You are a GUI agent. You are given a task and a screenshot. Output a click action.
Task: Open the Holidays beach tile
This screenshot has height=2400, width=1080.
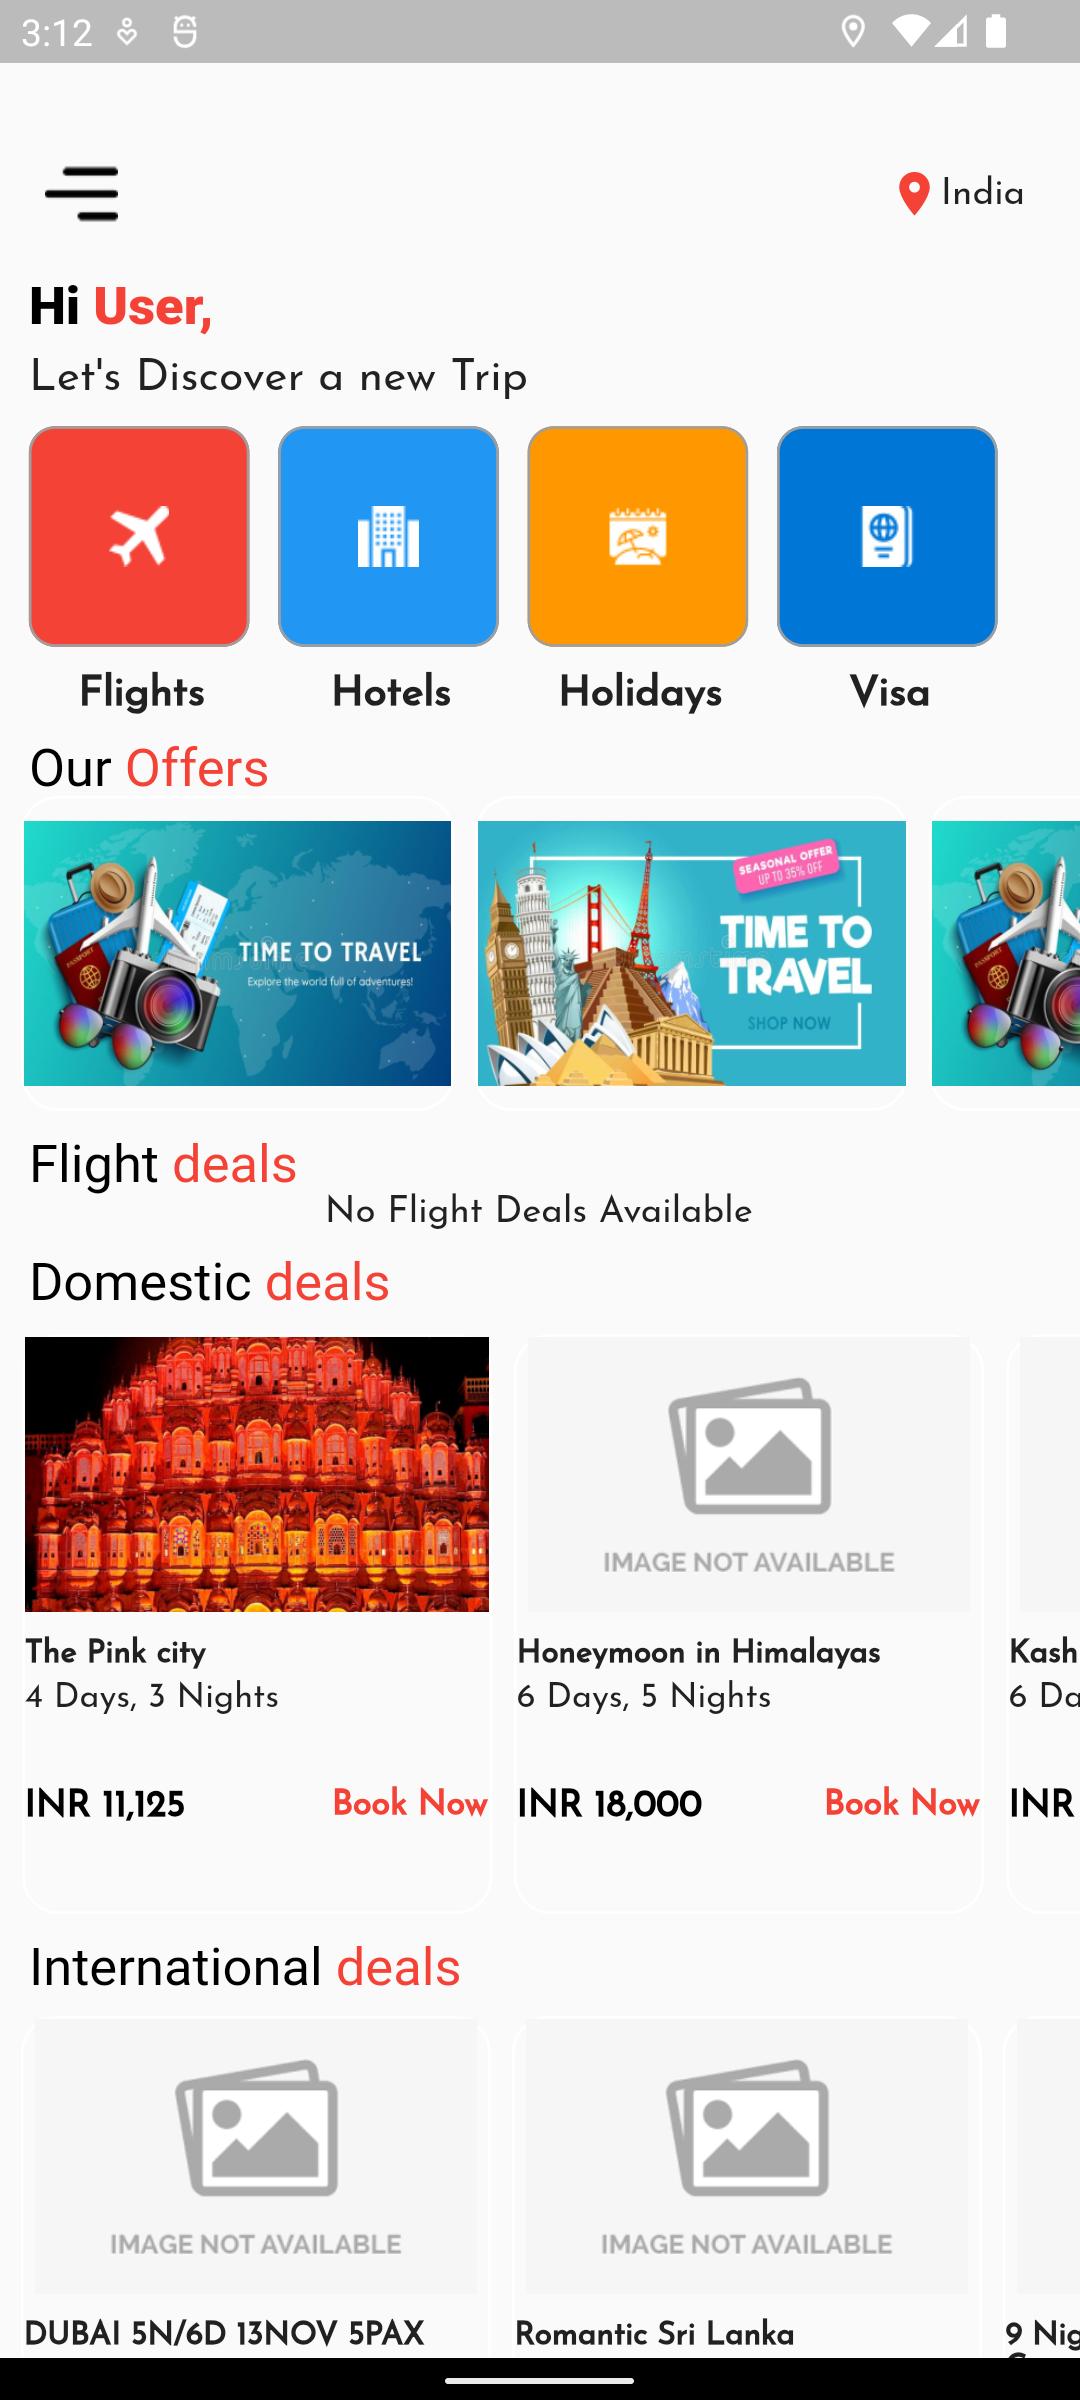638,537
